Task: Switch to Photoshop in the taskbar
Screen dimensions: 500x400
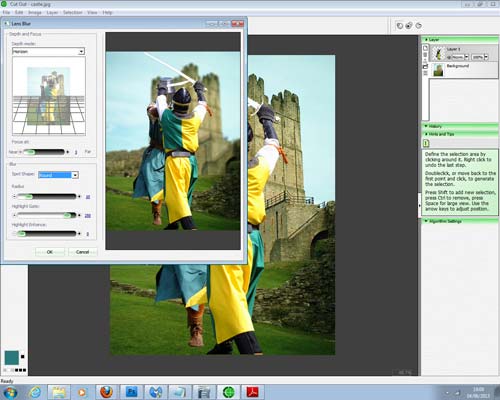Action: point(131,392)
